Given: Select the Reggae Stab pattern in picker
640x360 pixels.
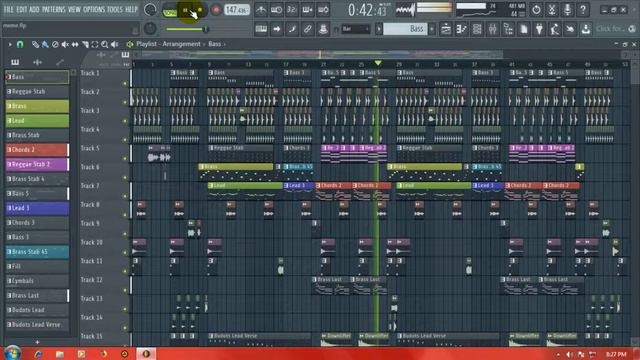Looking at the screenshot, I should [x=37, y=91].
